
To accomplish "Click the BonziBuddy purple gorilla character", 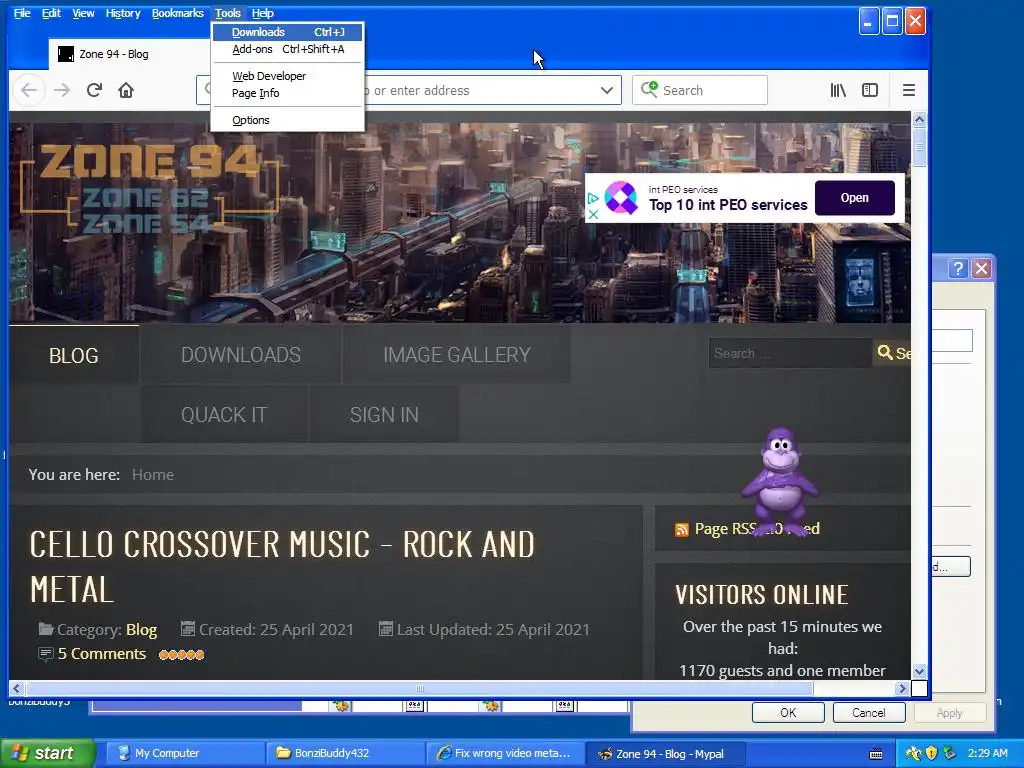I will pos(780,481).
